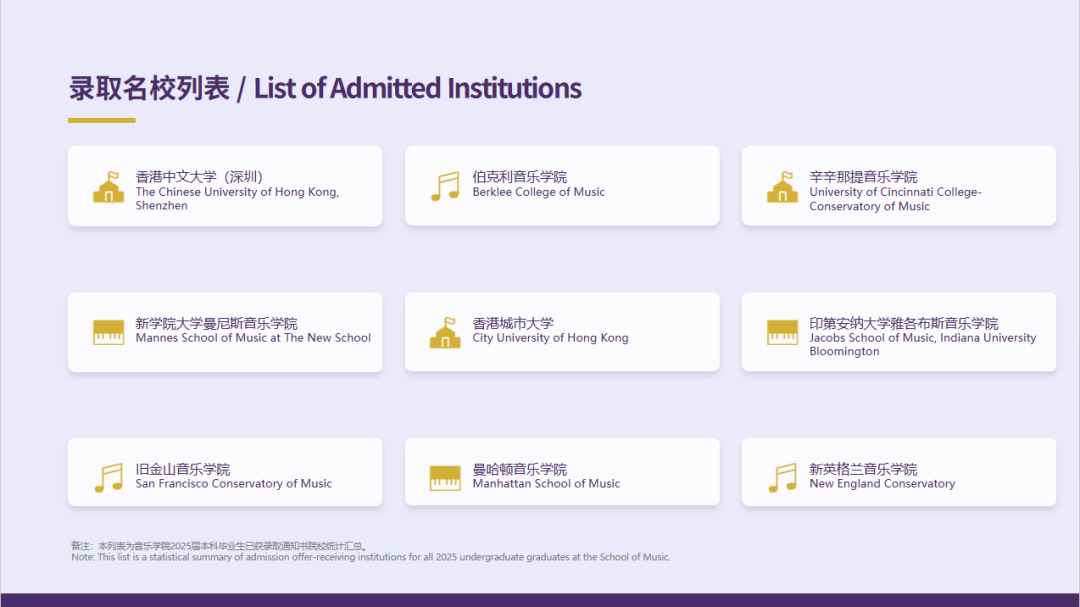
Task: Click the 'New England Conservatory' text
Action: pos(882,484)
